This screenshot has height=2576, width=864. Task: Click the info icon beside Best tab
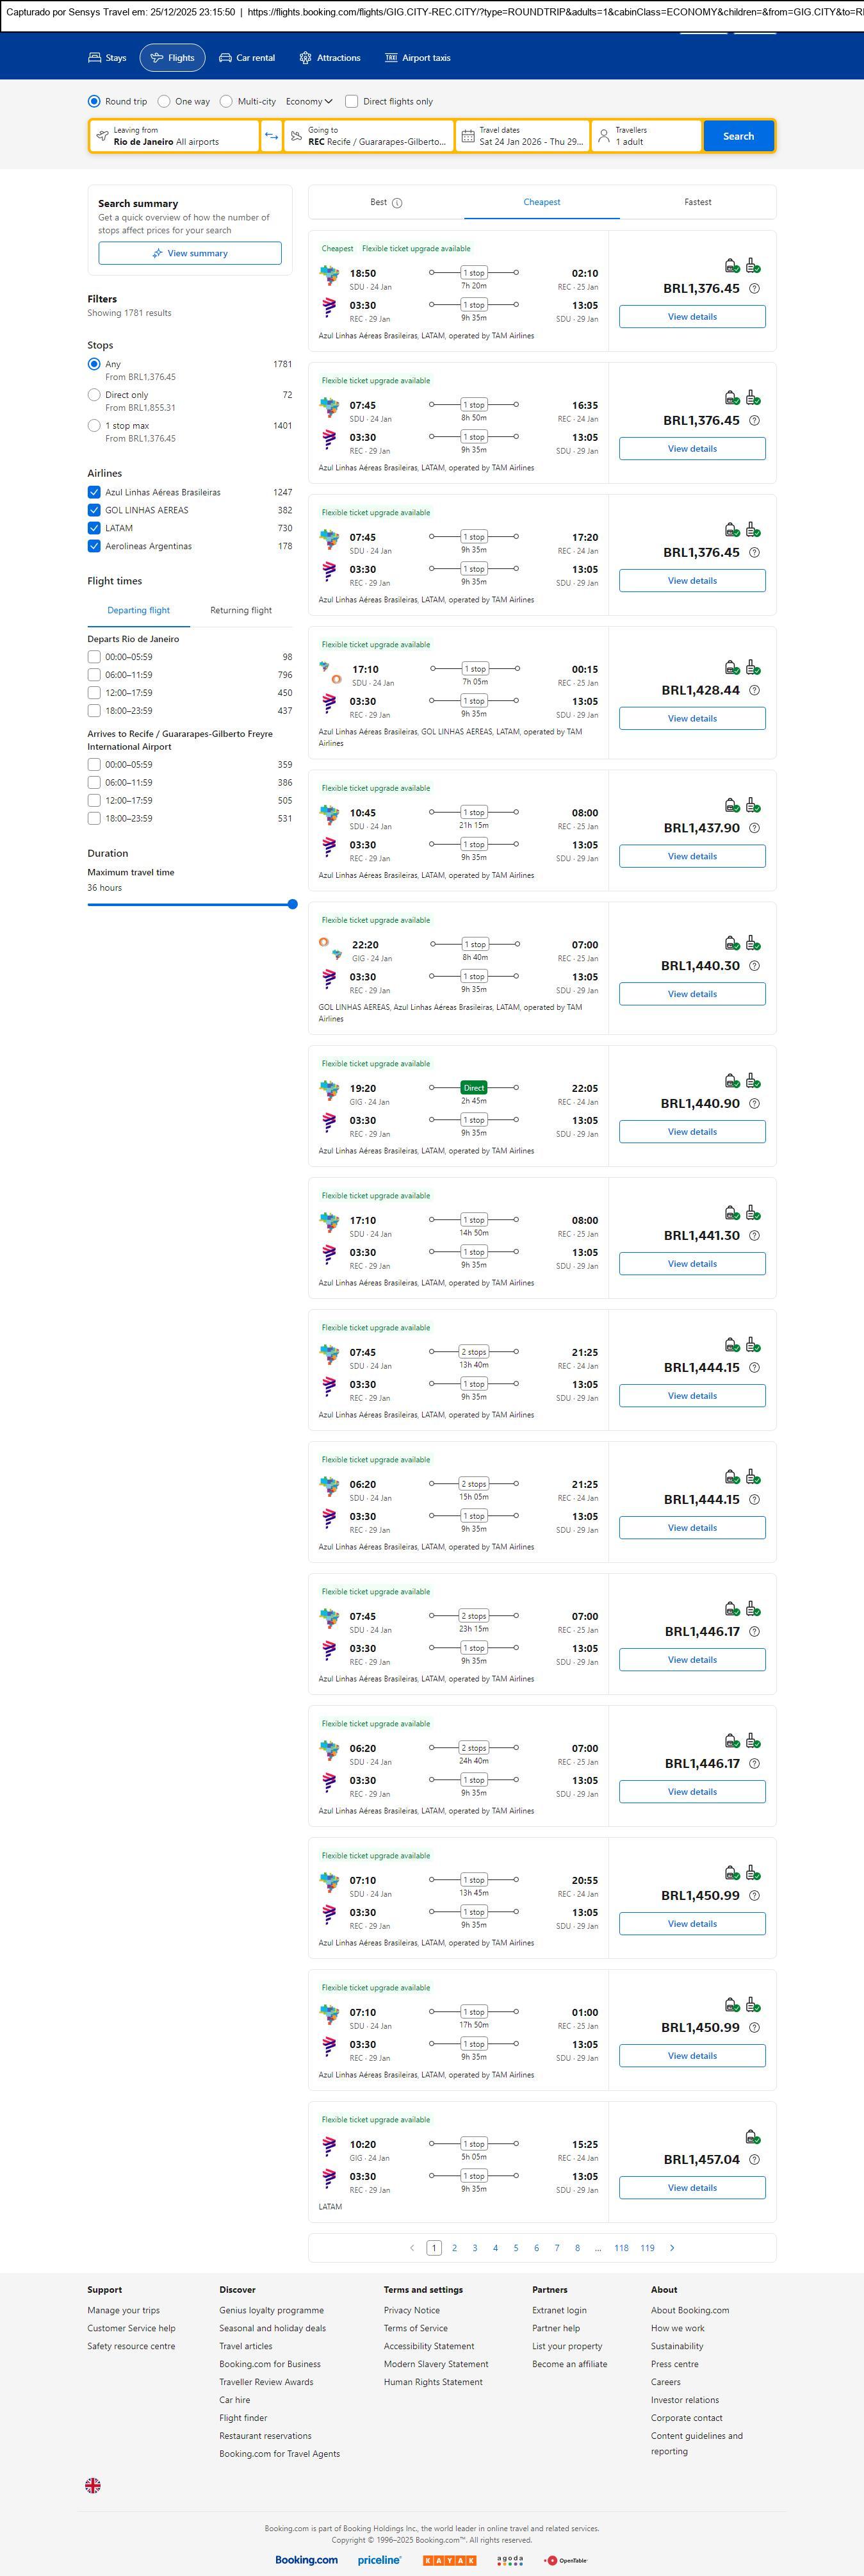[x=397, y=203]
